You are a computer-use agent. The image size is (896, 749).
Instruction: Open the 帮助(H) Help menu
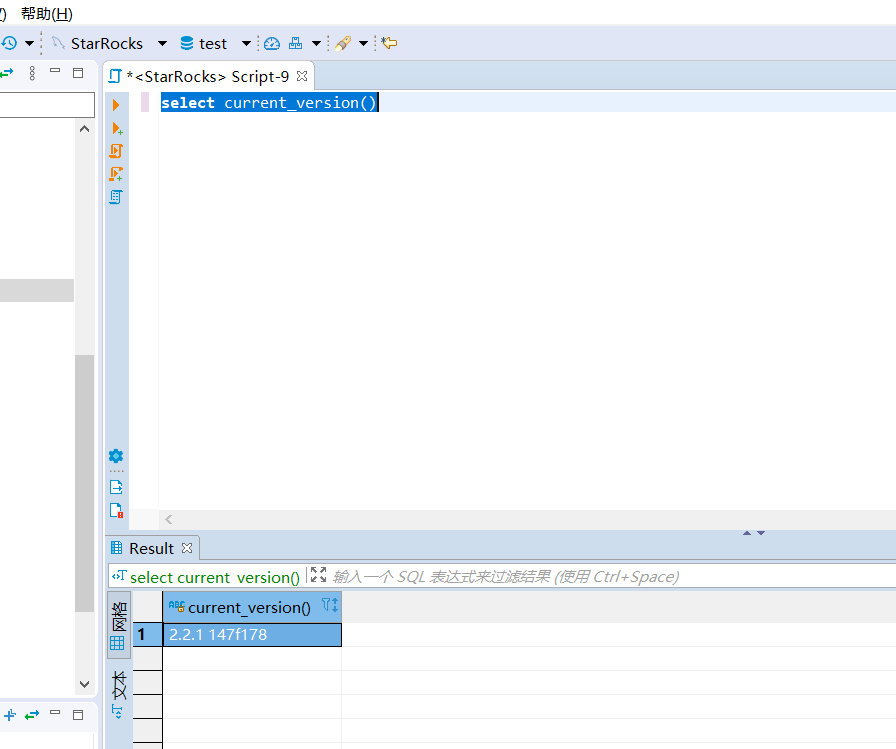click(47, 13)
